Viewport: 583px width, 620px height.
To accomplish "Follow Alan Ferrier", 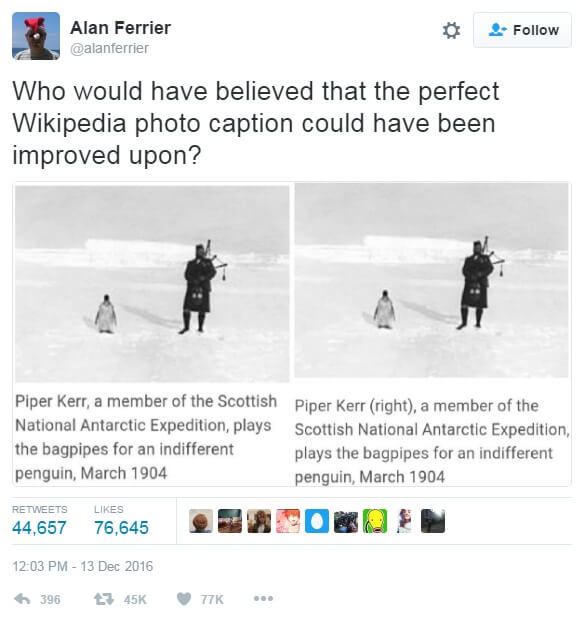I will pos(522,30).
